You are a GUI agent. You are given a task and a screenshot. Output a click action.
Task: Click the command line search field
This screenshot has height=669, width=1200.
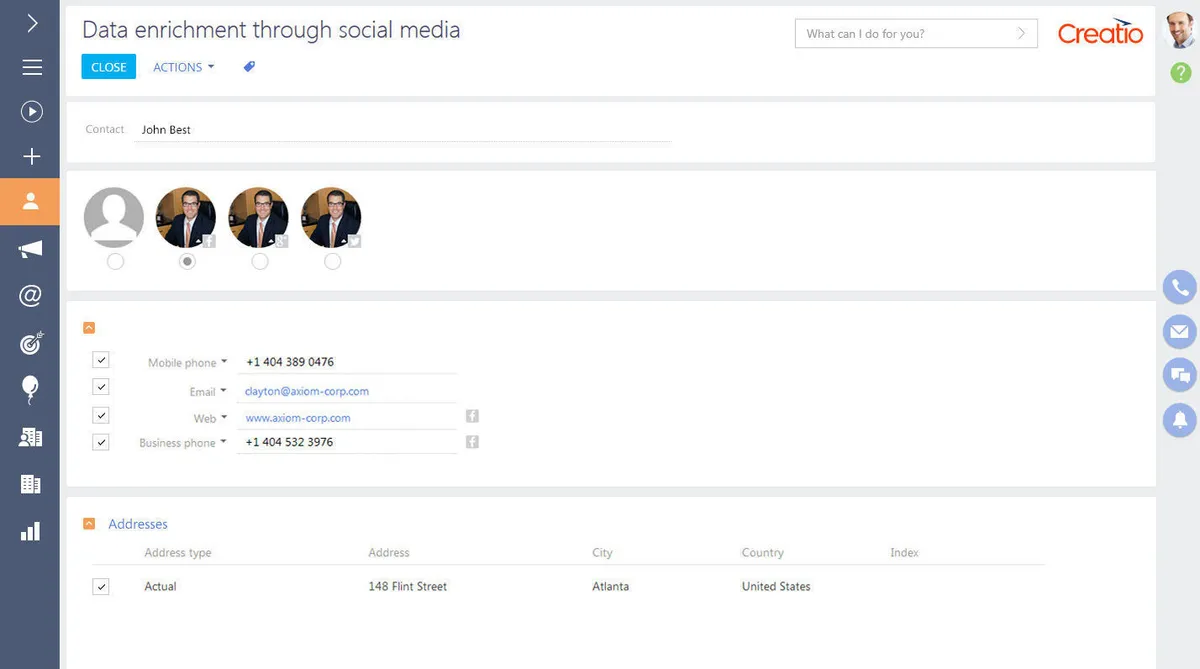[905, 34]
